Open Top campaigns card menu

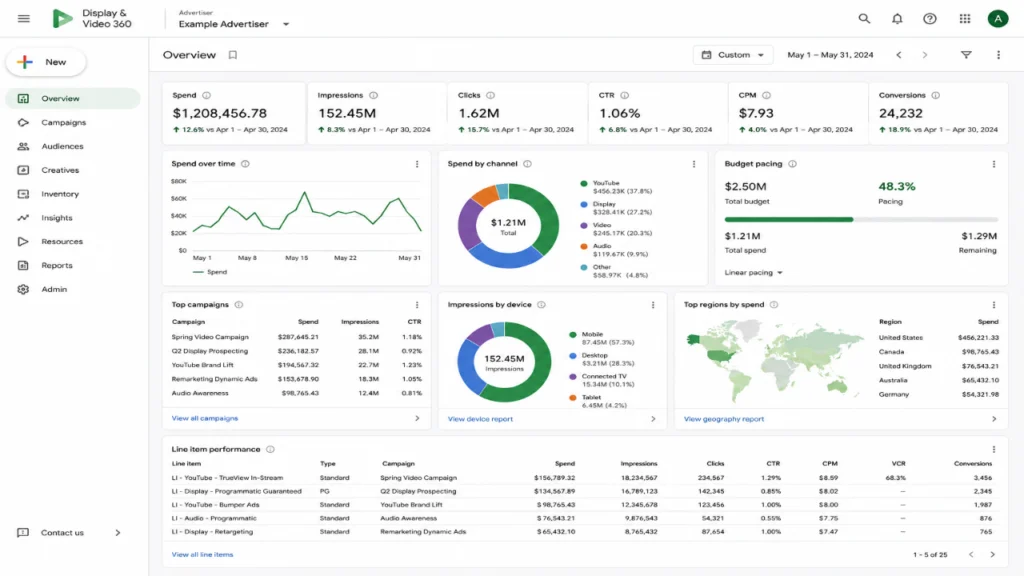417,305
